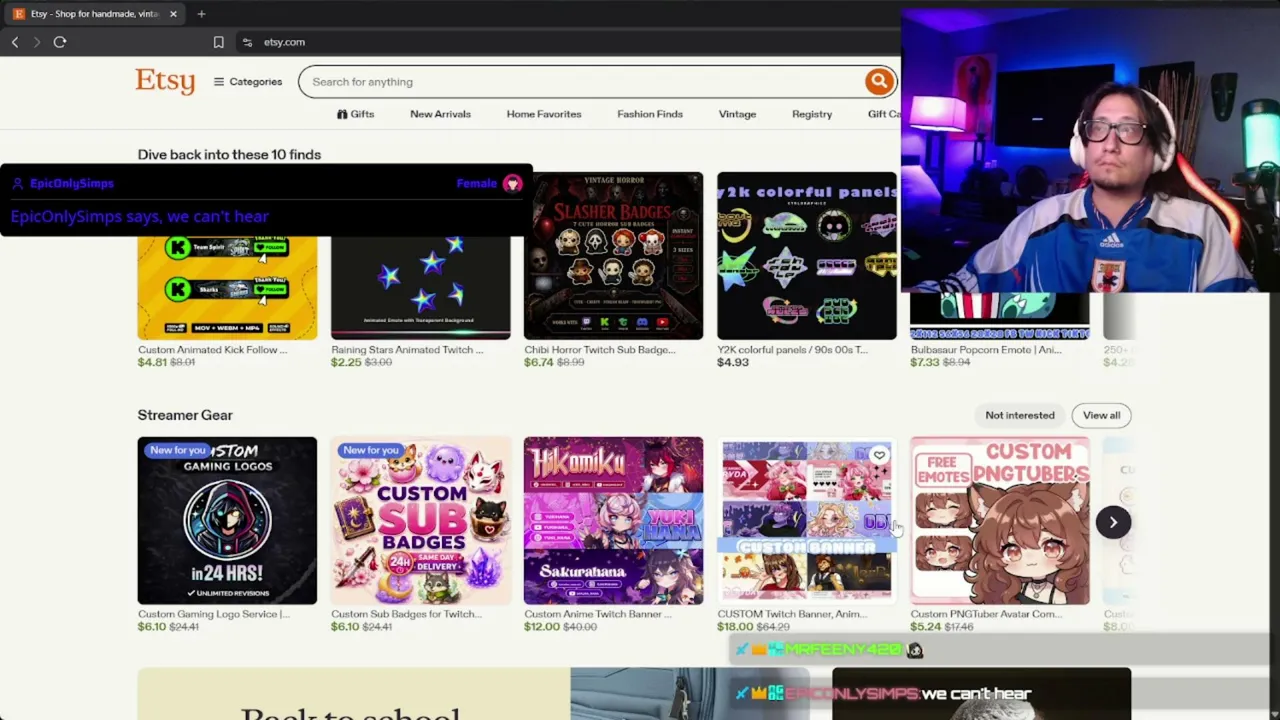
Task: Click the $6.74 Chibi Horror price
Action: click(x=538, y=362)
